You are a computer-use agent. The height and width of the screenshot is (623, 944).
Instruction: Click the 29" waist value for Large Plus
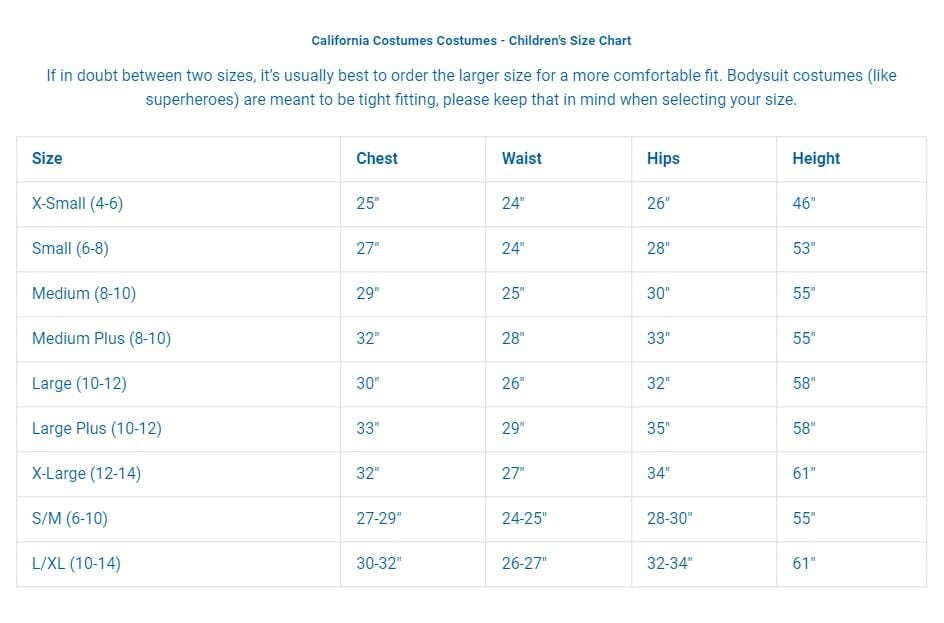pyautogui.click(x=513, y=429)
